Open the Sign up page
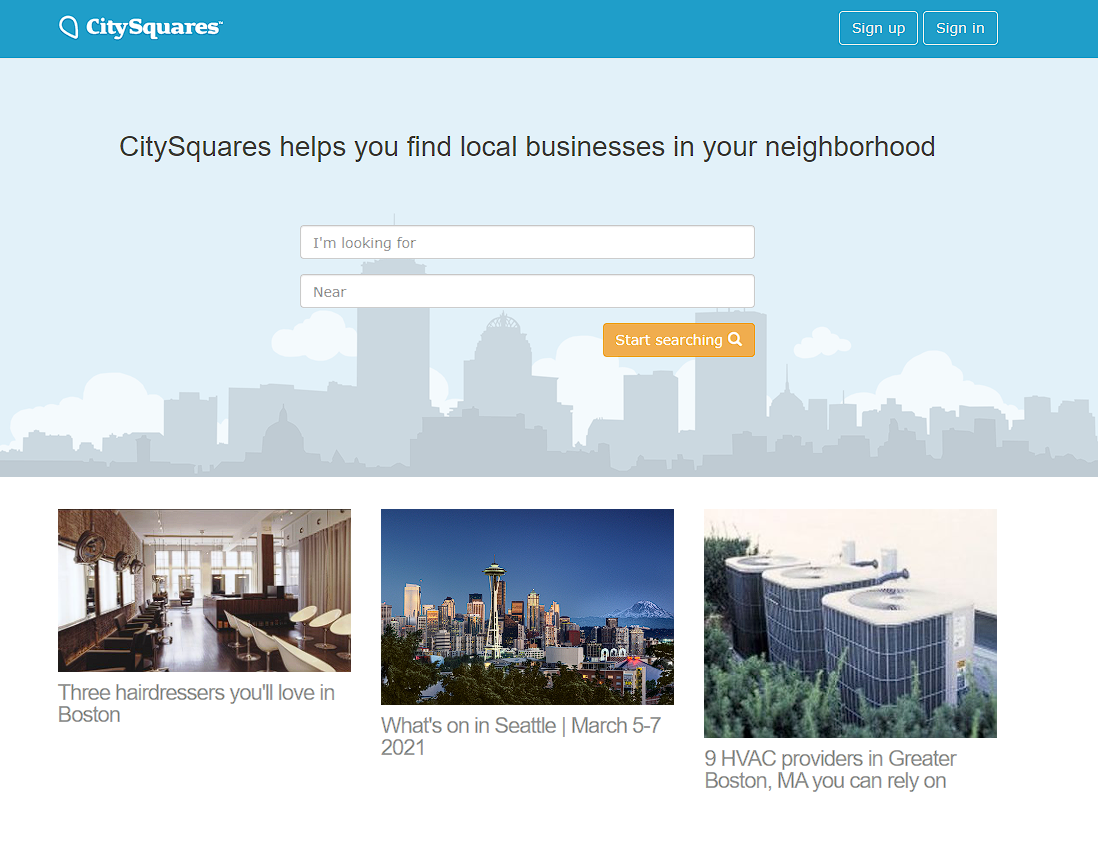The width and height of the screenshot is (1098, 859). click(x=878, y=28)
